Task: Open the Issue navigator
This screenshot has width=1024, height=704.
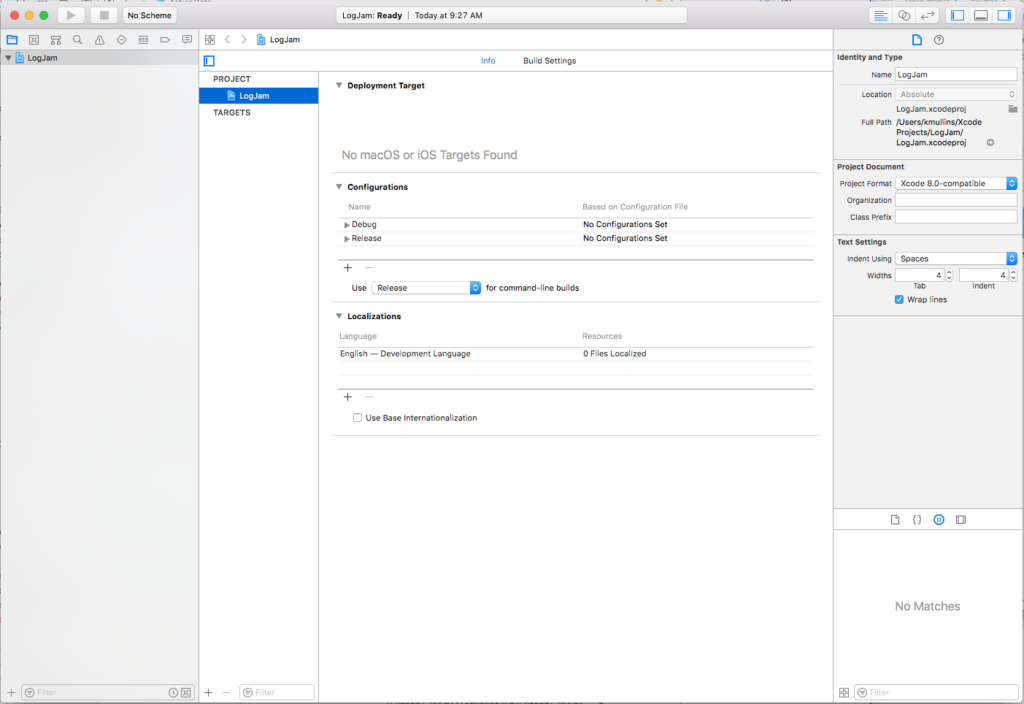Action: pyautogui.click(x=99, y=39)
